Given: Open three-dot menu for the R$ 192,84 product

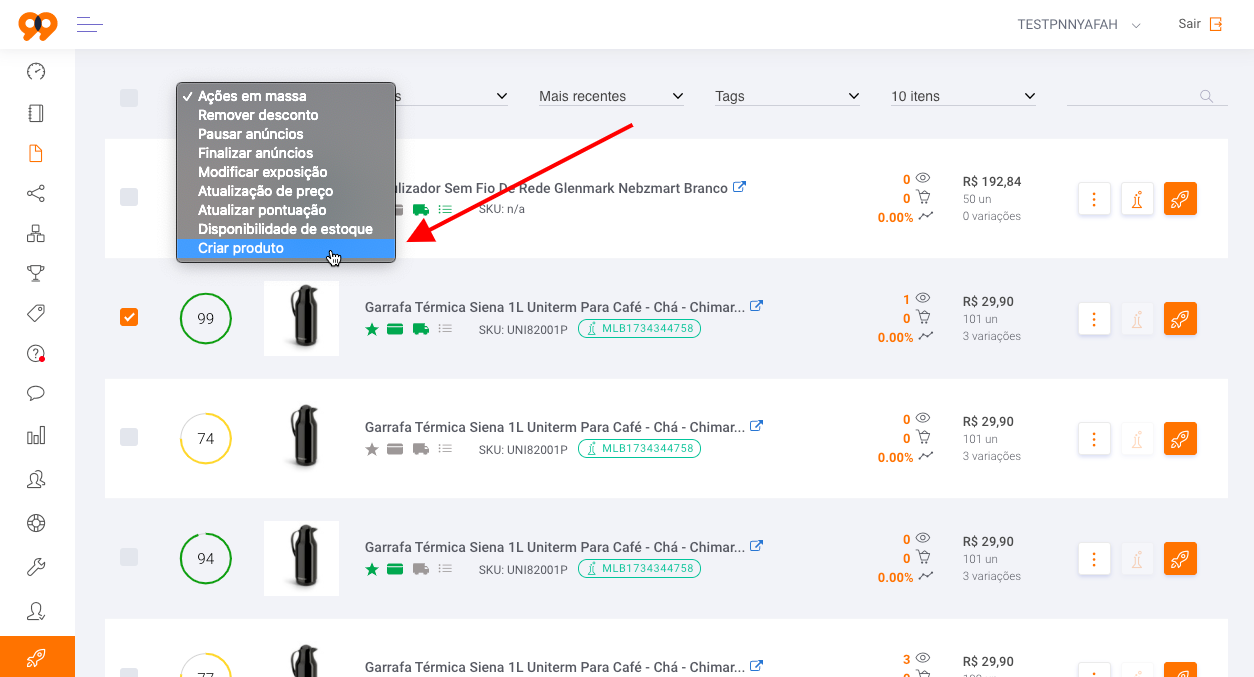Looking at the screenshot, I should tap(1095, 199).
